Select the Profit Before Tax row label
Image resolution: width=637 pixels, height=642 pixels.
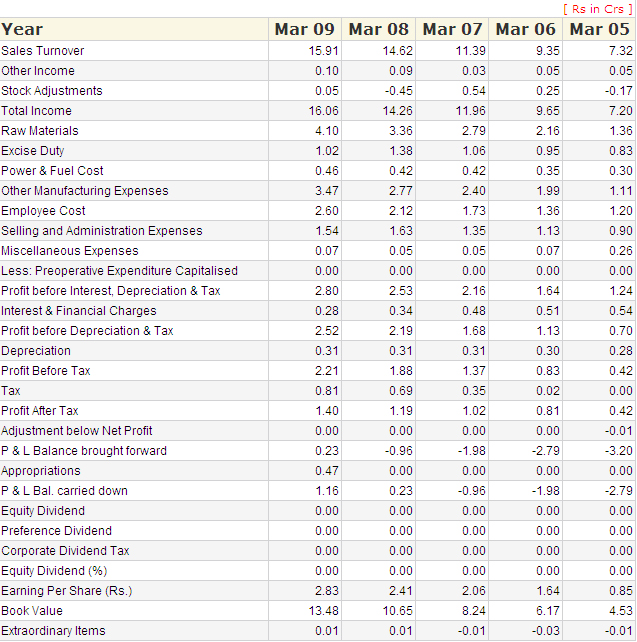(46, 371)
